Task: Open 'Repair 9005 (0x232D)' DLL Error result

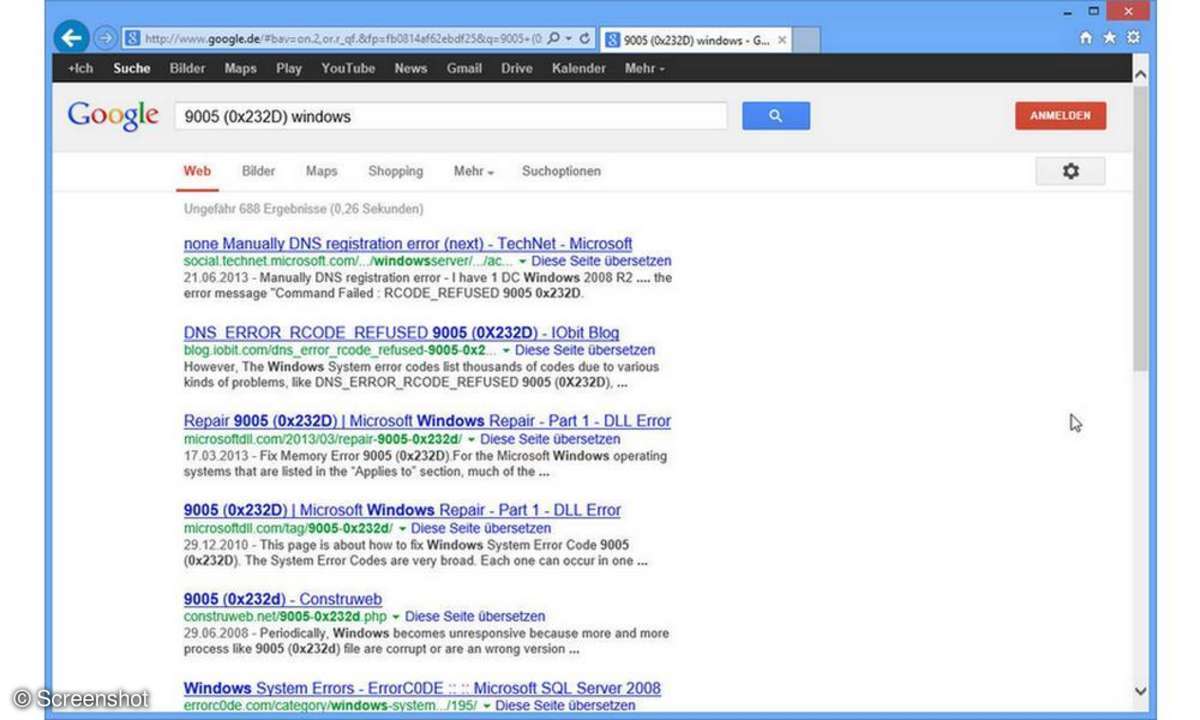Action: tap(427, 421)
